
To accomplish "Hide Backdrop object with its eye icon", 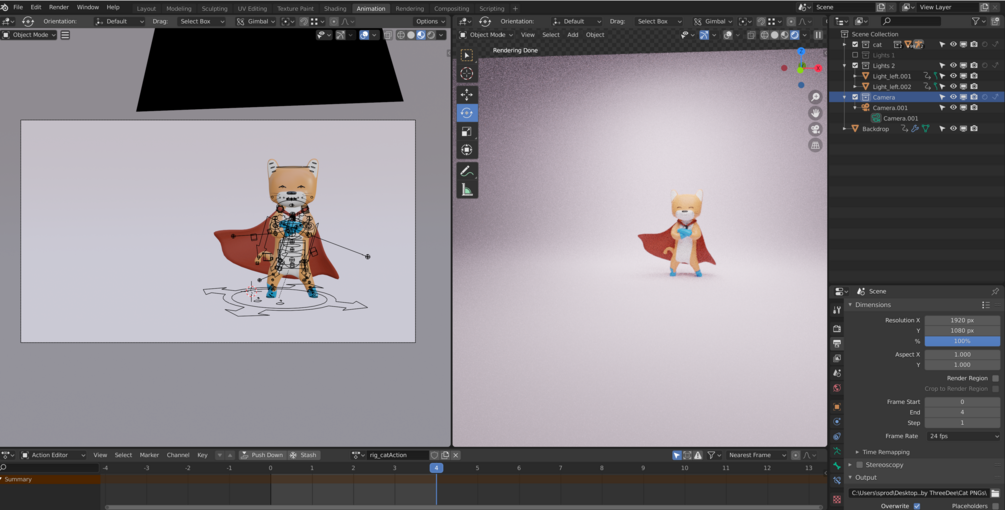I will pos(953,129).
